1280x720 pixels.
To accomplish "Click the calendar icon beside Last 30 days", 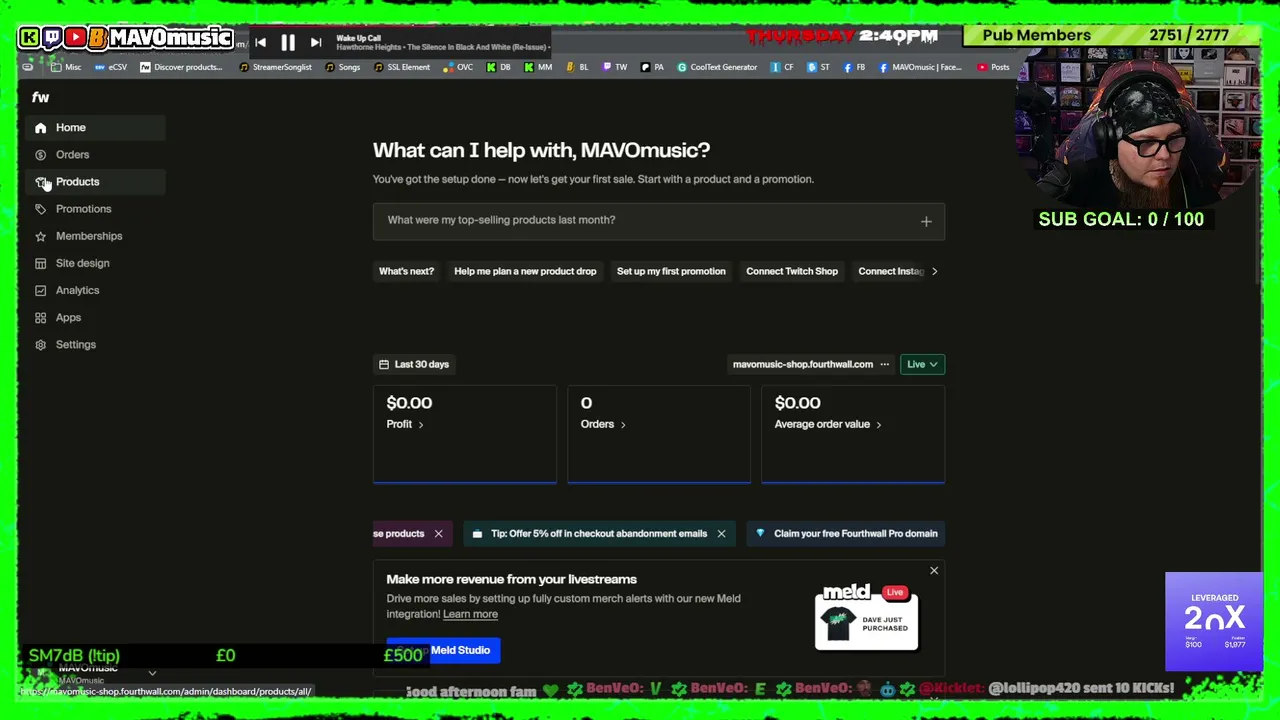I will tap(384, 364).
